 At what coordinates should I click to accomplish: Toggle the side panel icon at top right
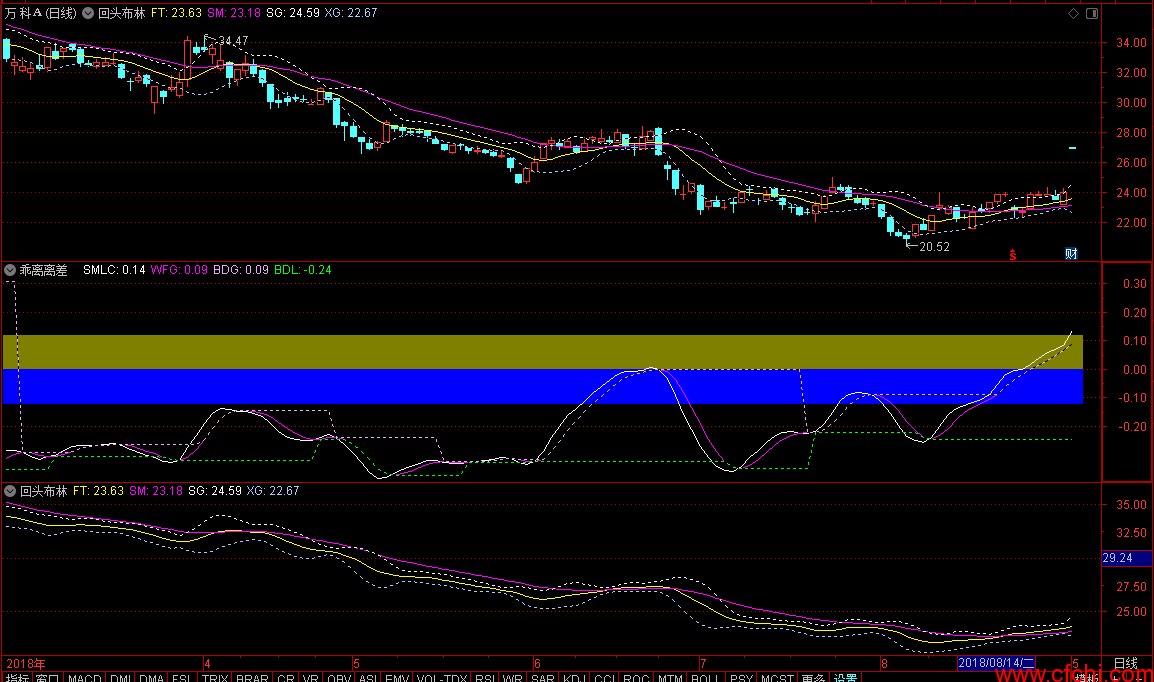point(1090,14)
